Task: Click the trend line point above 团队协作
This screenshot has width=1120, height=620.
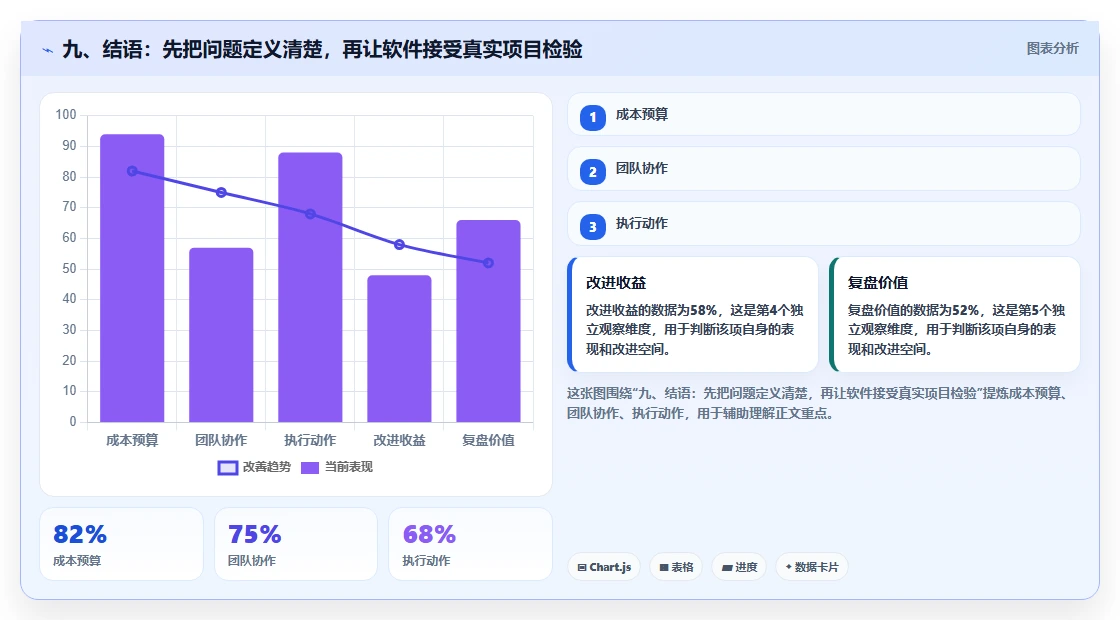Action: coord(221,192)
